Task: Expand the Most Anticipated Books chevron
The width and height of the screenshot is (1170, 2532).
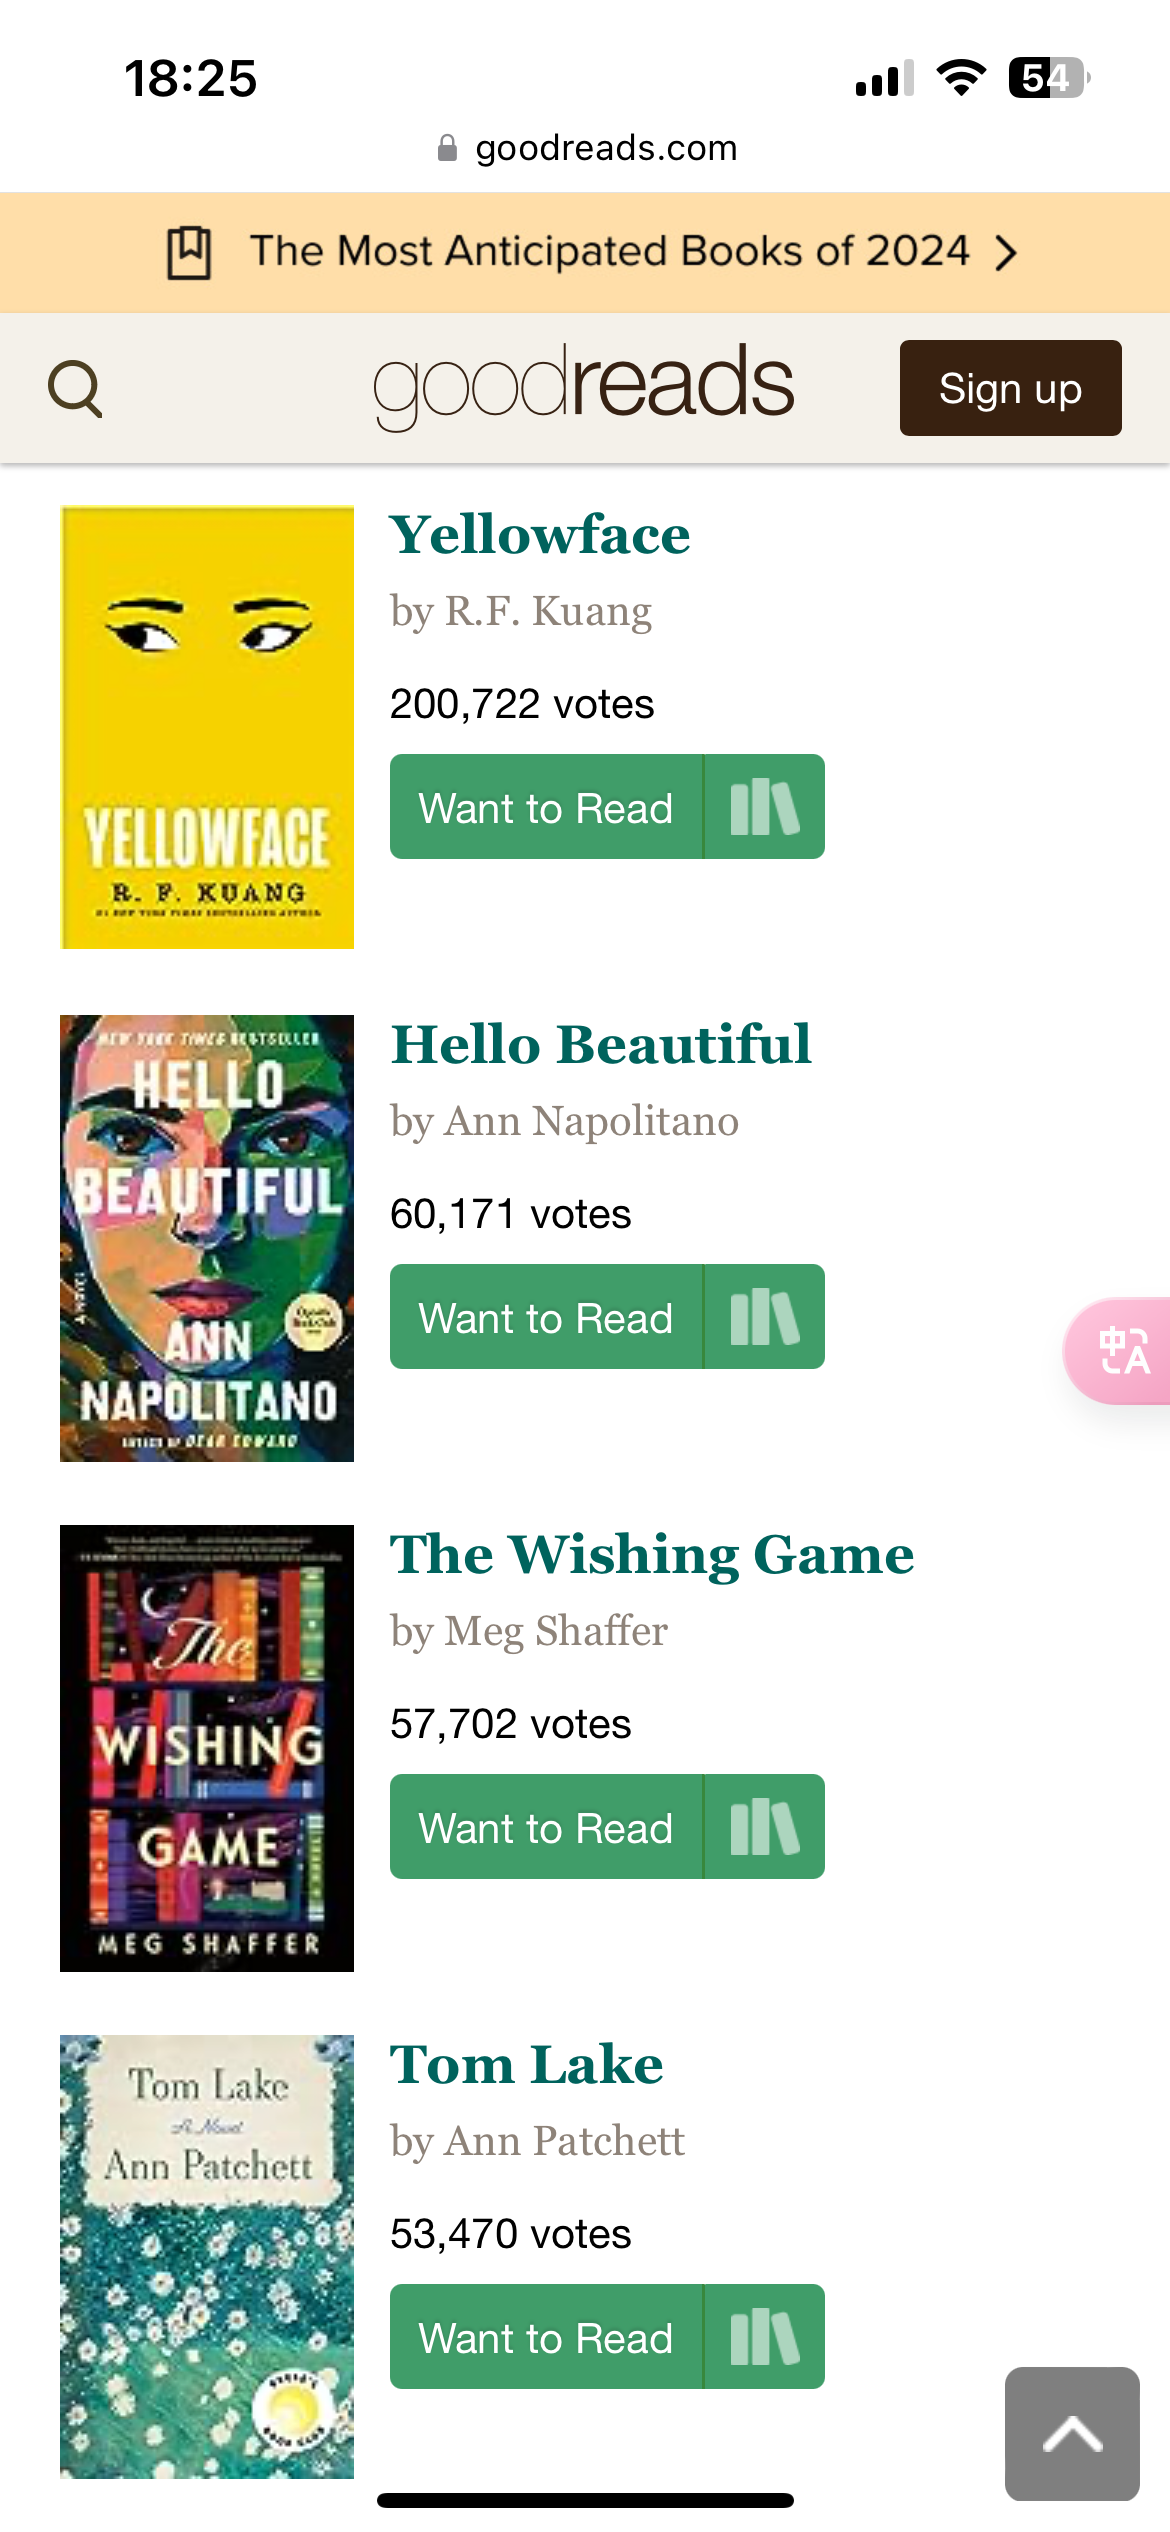Action: tap(1007, 252)
